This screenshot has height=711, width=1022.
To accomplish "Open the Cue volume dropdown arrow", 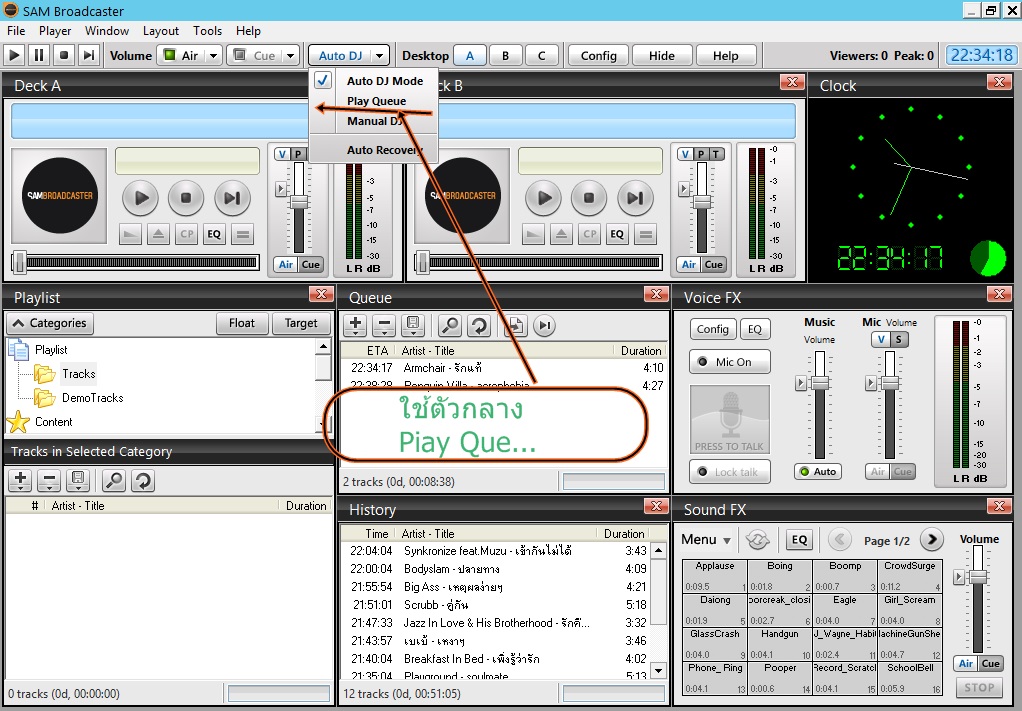I will (291, 55).
